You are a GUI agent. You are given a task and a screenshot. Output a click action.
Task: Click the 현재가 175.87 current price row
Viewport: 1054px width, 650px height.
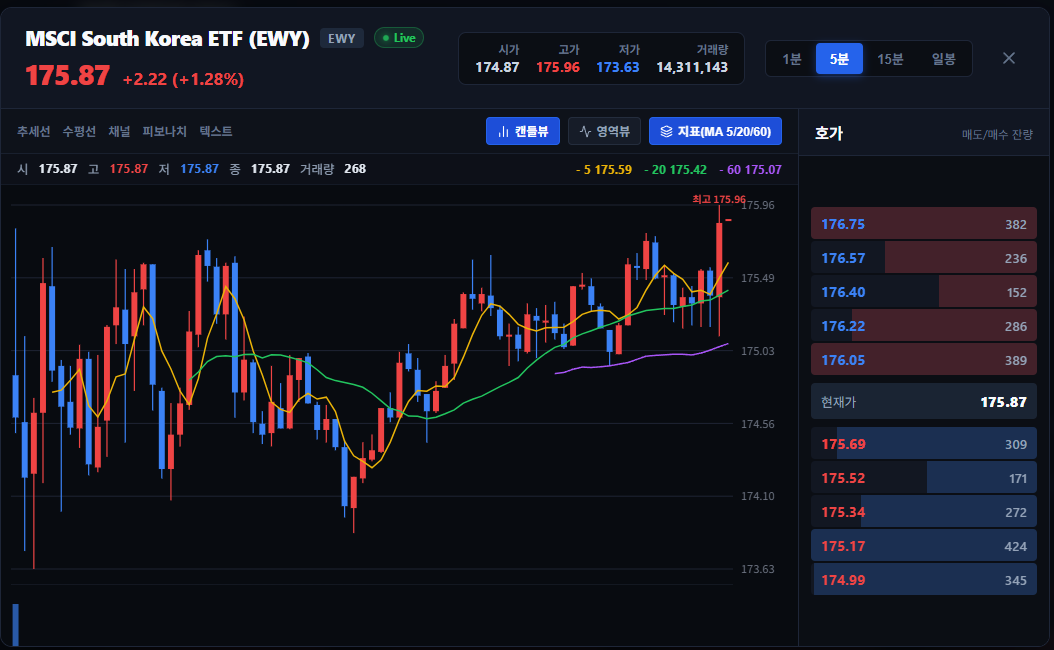click(x=924, y=402)
